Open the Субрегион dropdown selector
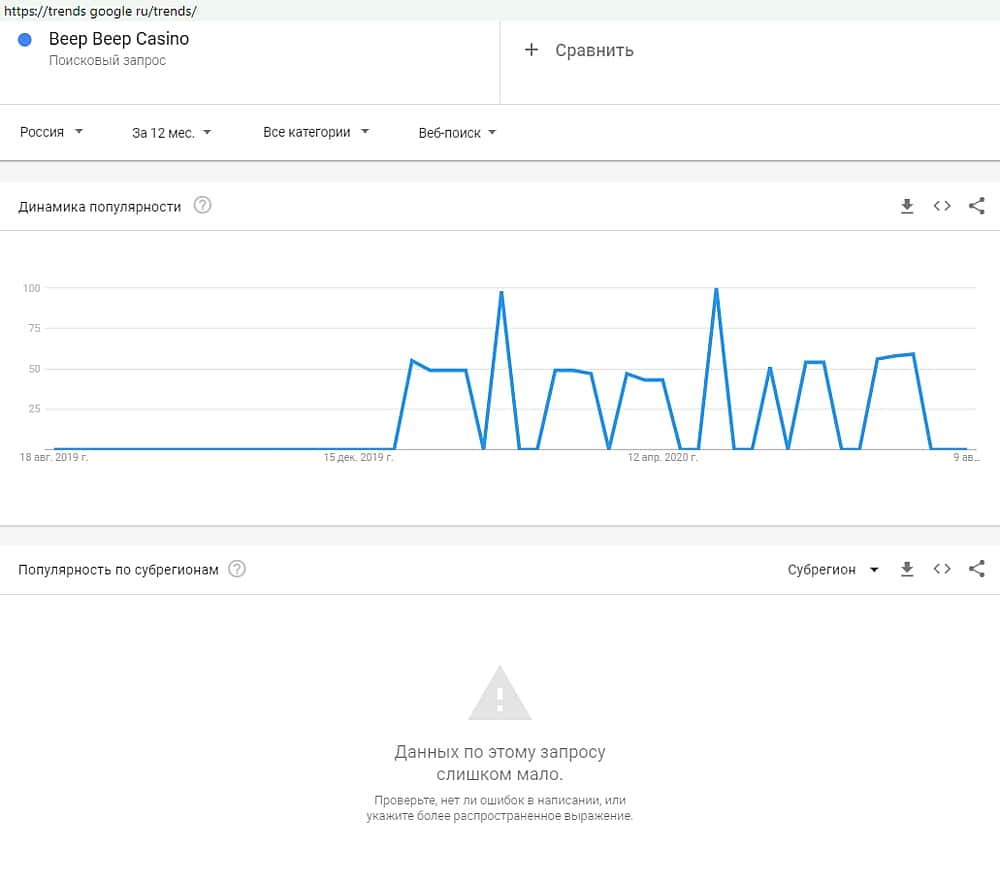1000x883 pixels. pyautogui.click(x=832, y=569)
